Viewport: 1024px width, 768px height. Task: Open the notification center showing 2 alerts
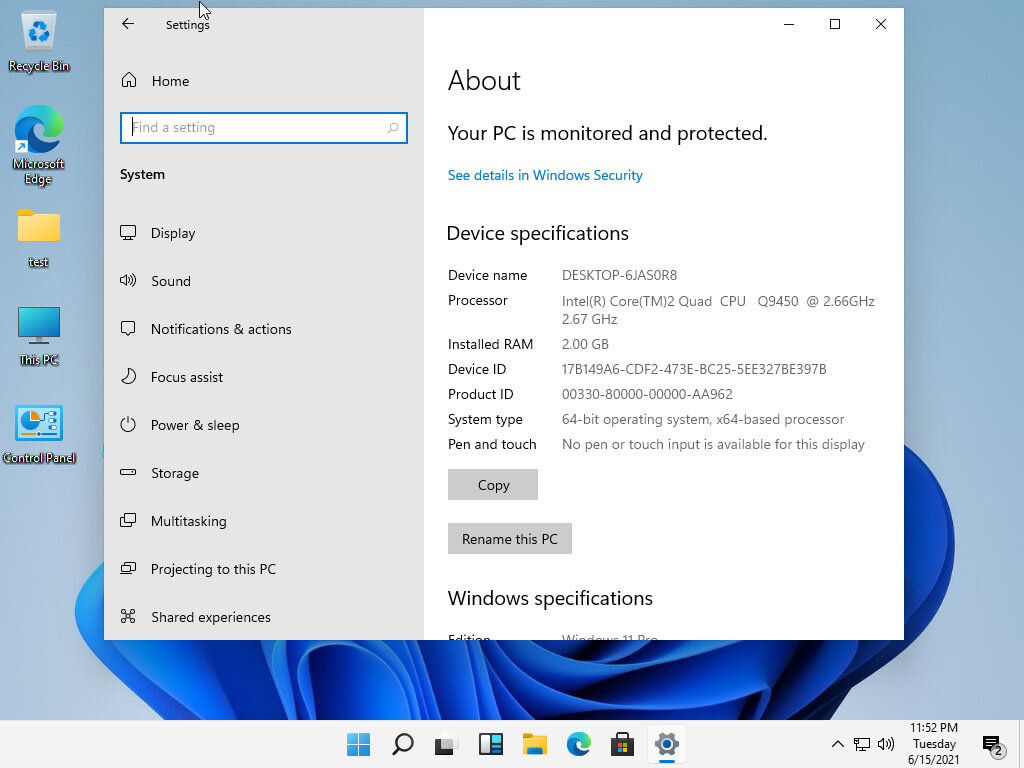[995, 744]
